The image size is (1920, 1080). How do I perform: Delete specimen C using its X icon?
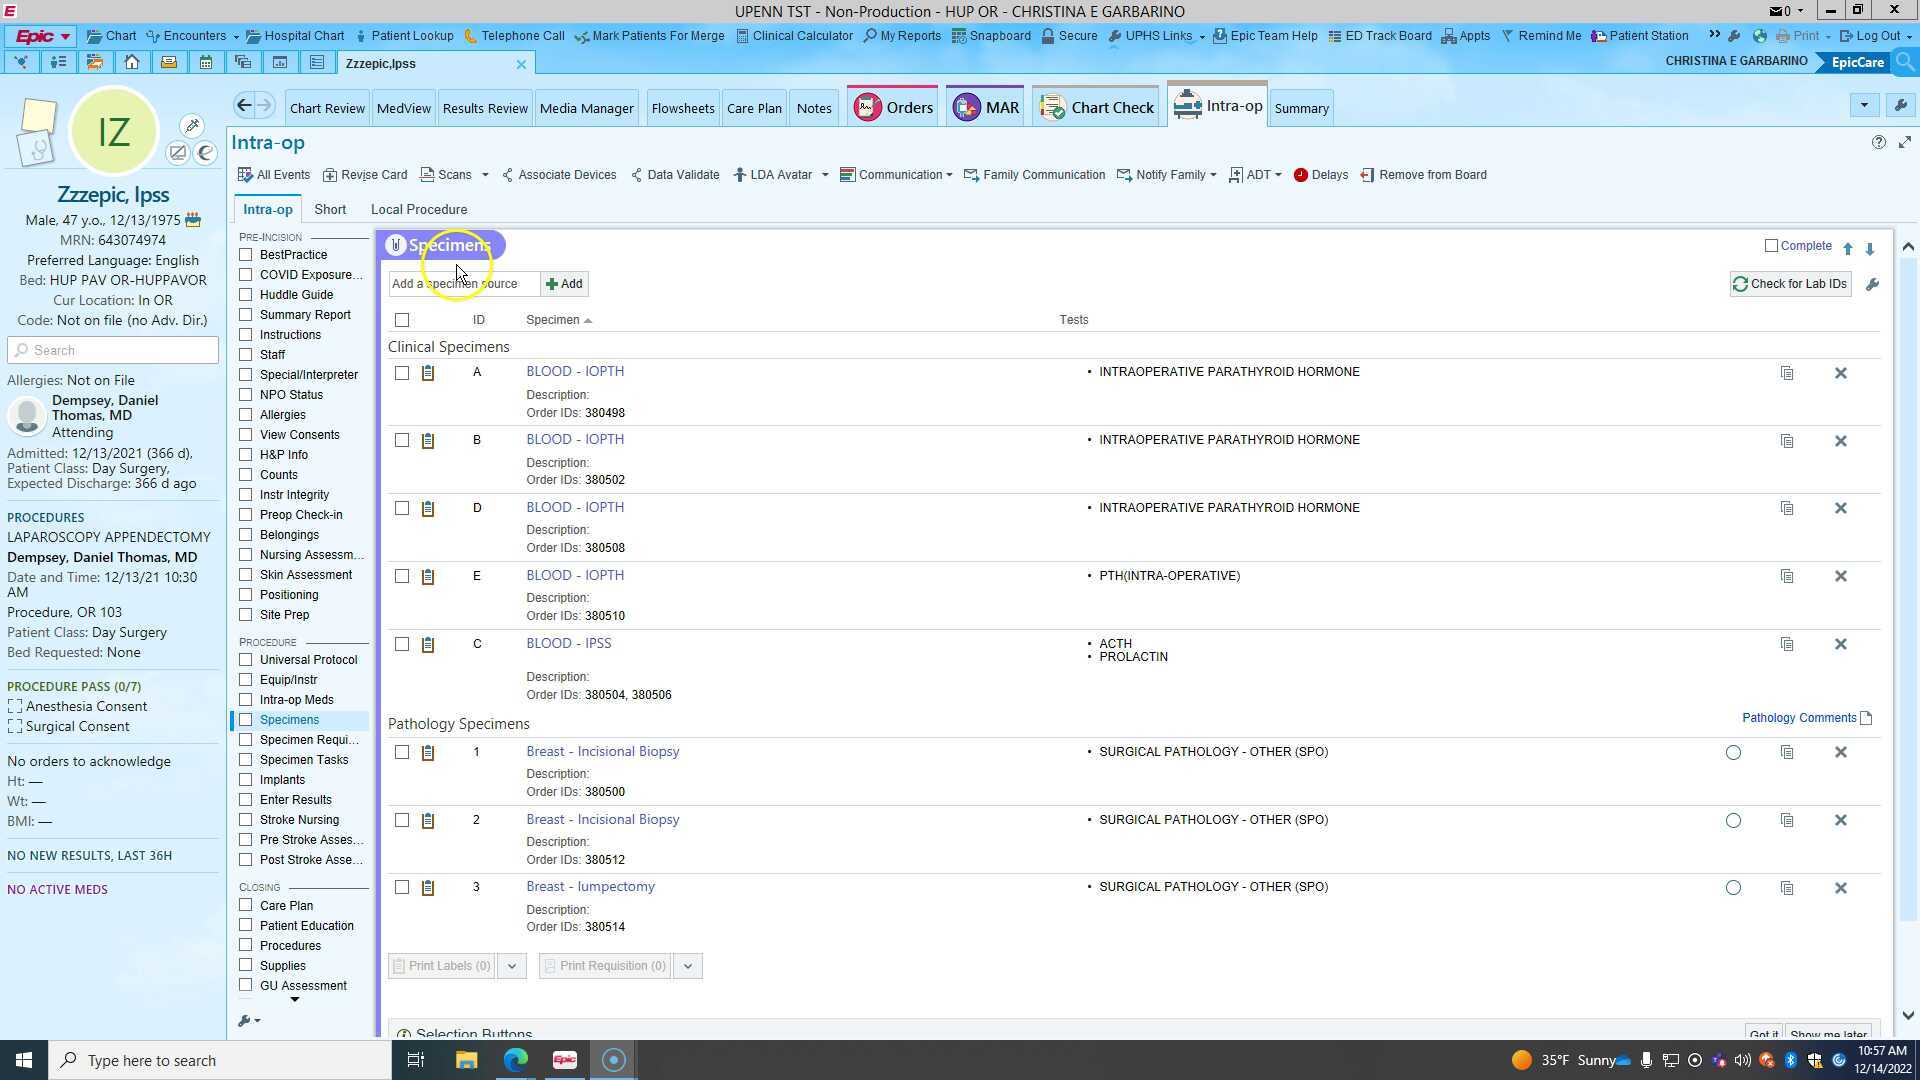click(x=1840, y=644)
